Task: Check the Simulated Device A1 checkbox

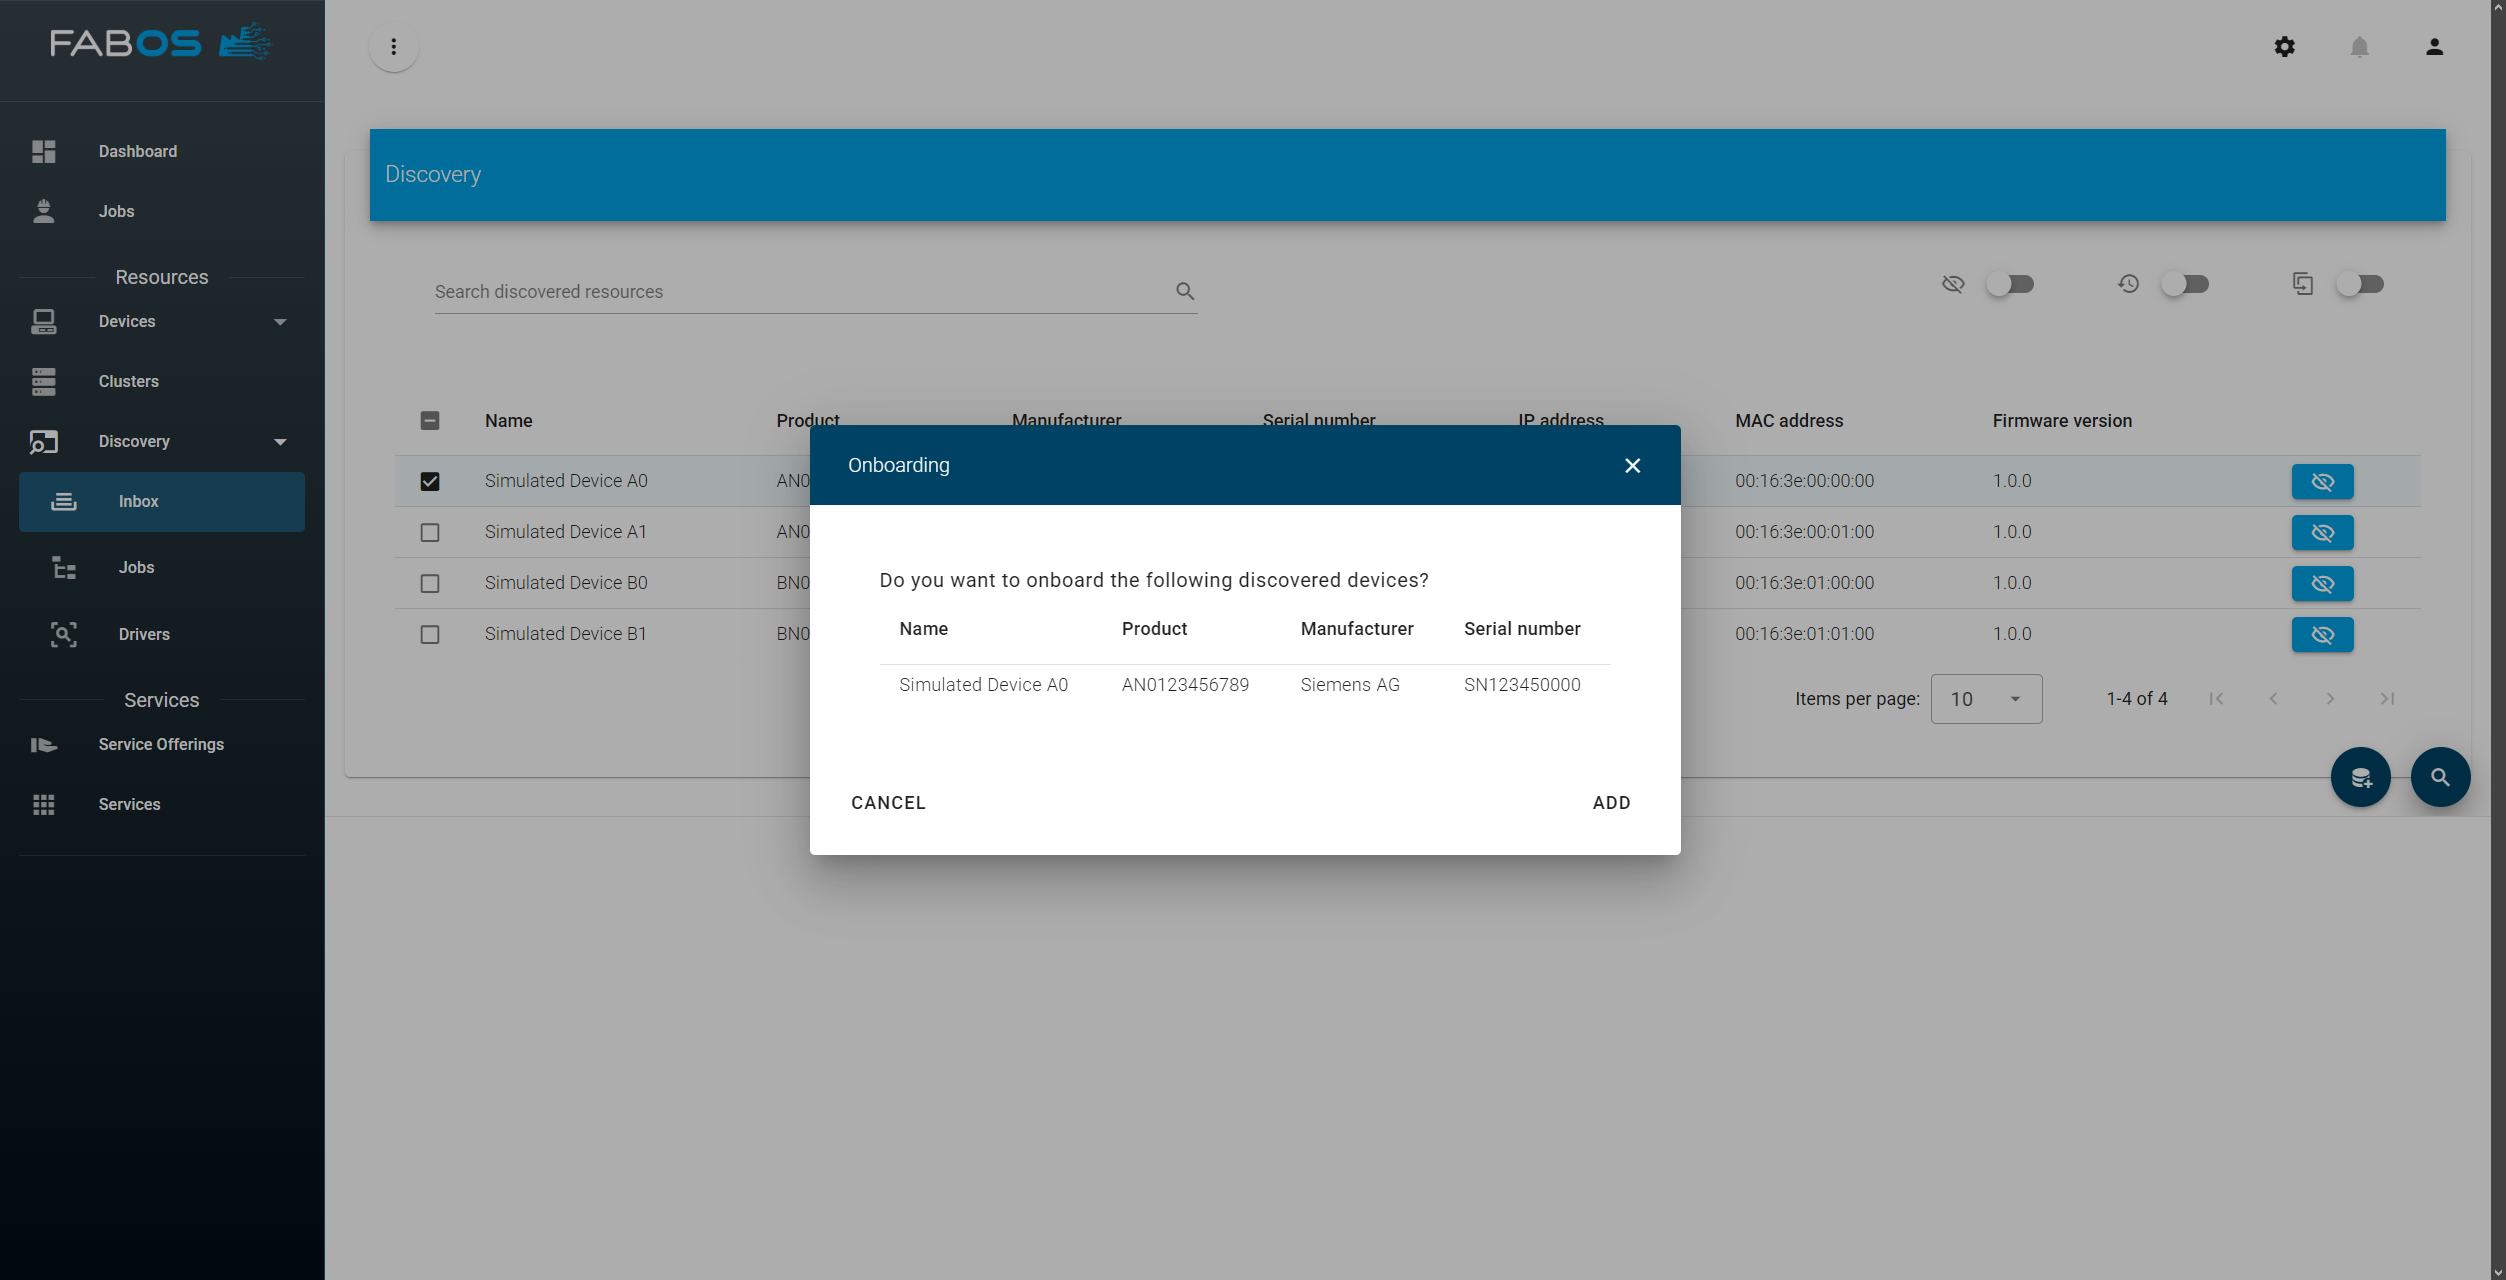Action: click(430, 532)
